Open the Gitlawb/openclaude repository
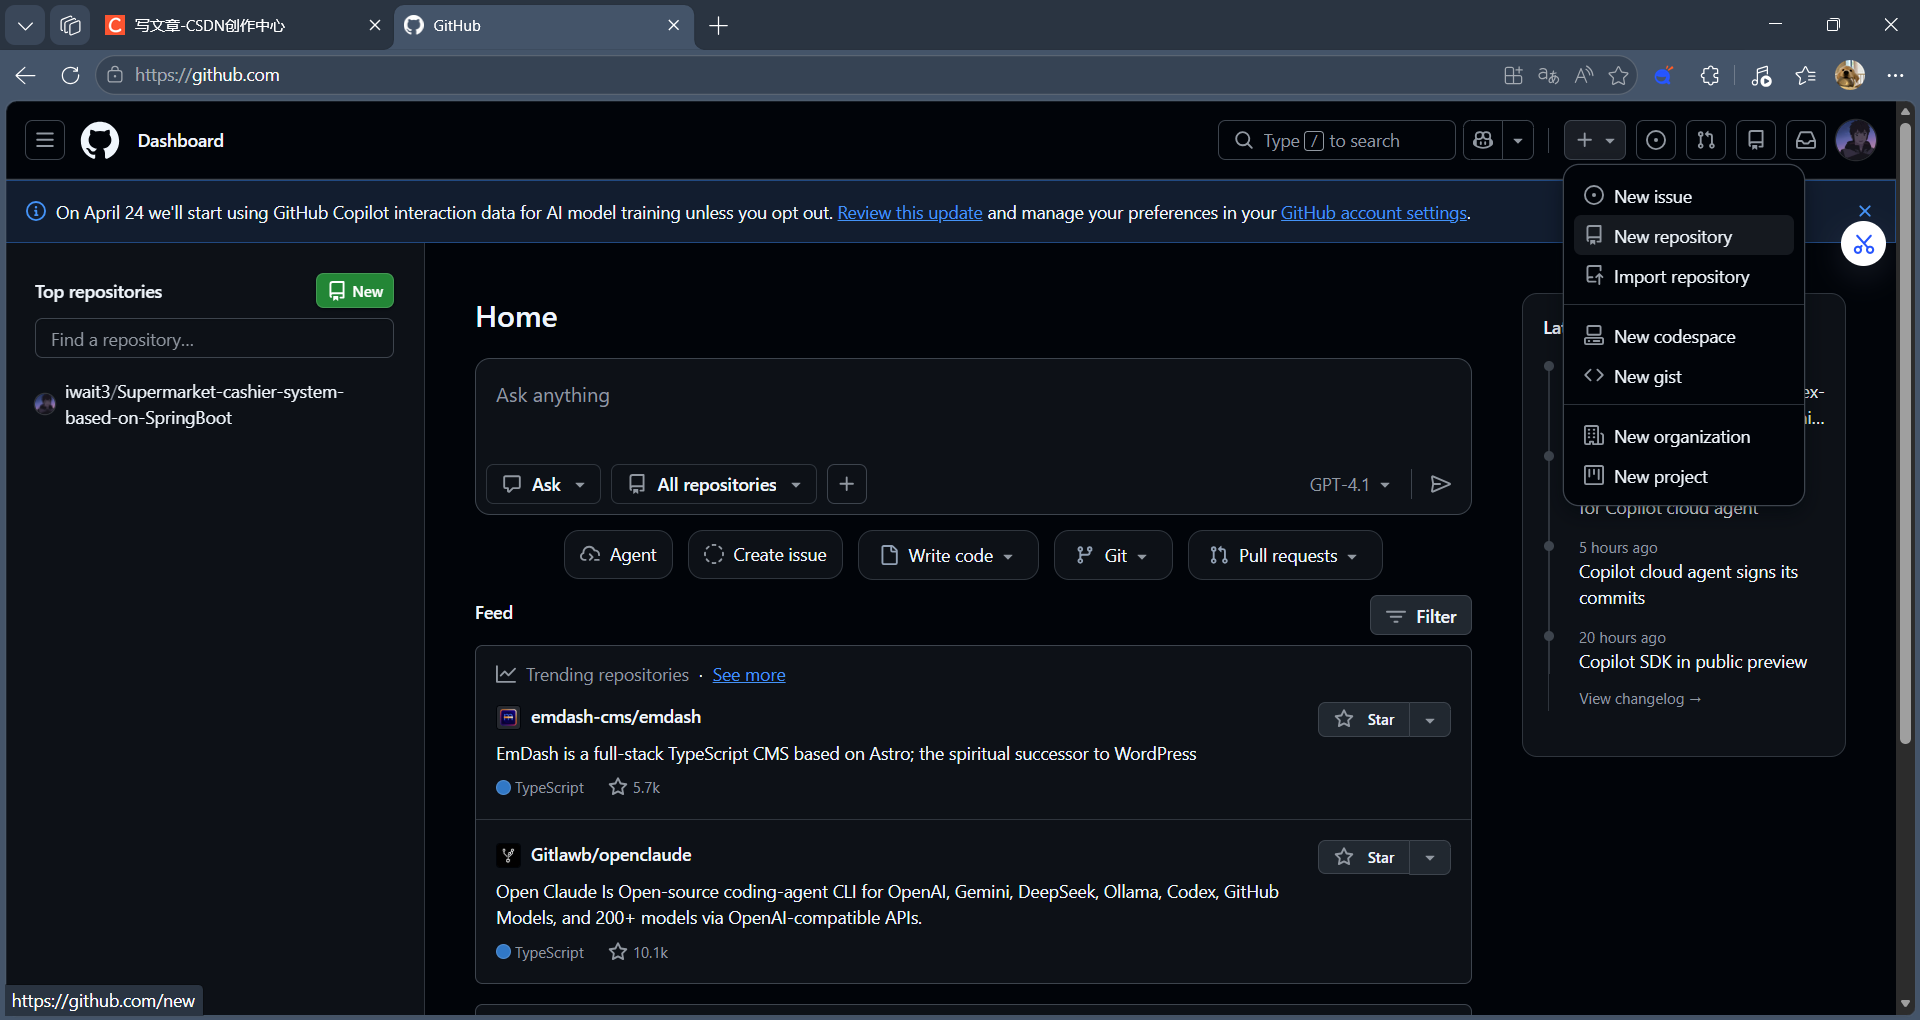This screenshot has height=1020, width=1920. point(611,855)
